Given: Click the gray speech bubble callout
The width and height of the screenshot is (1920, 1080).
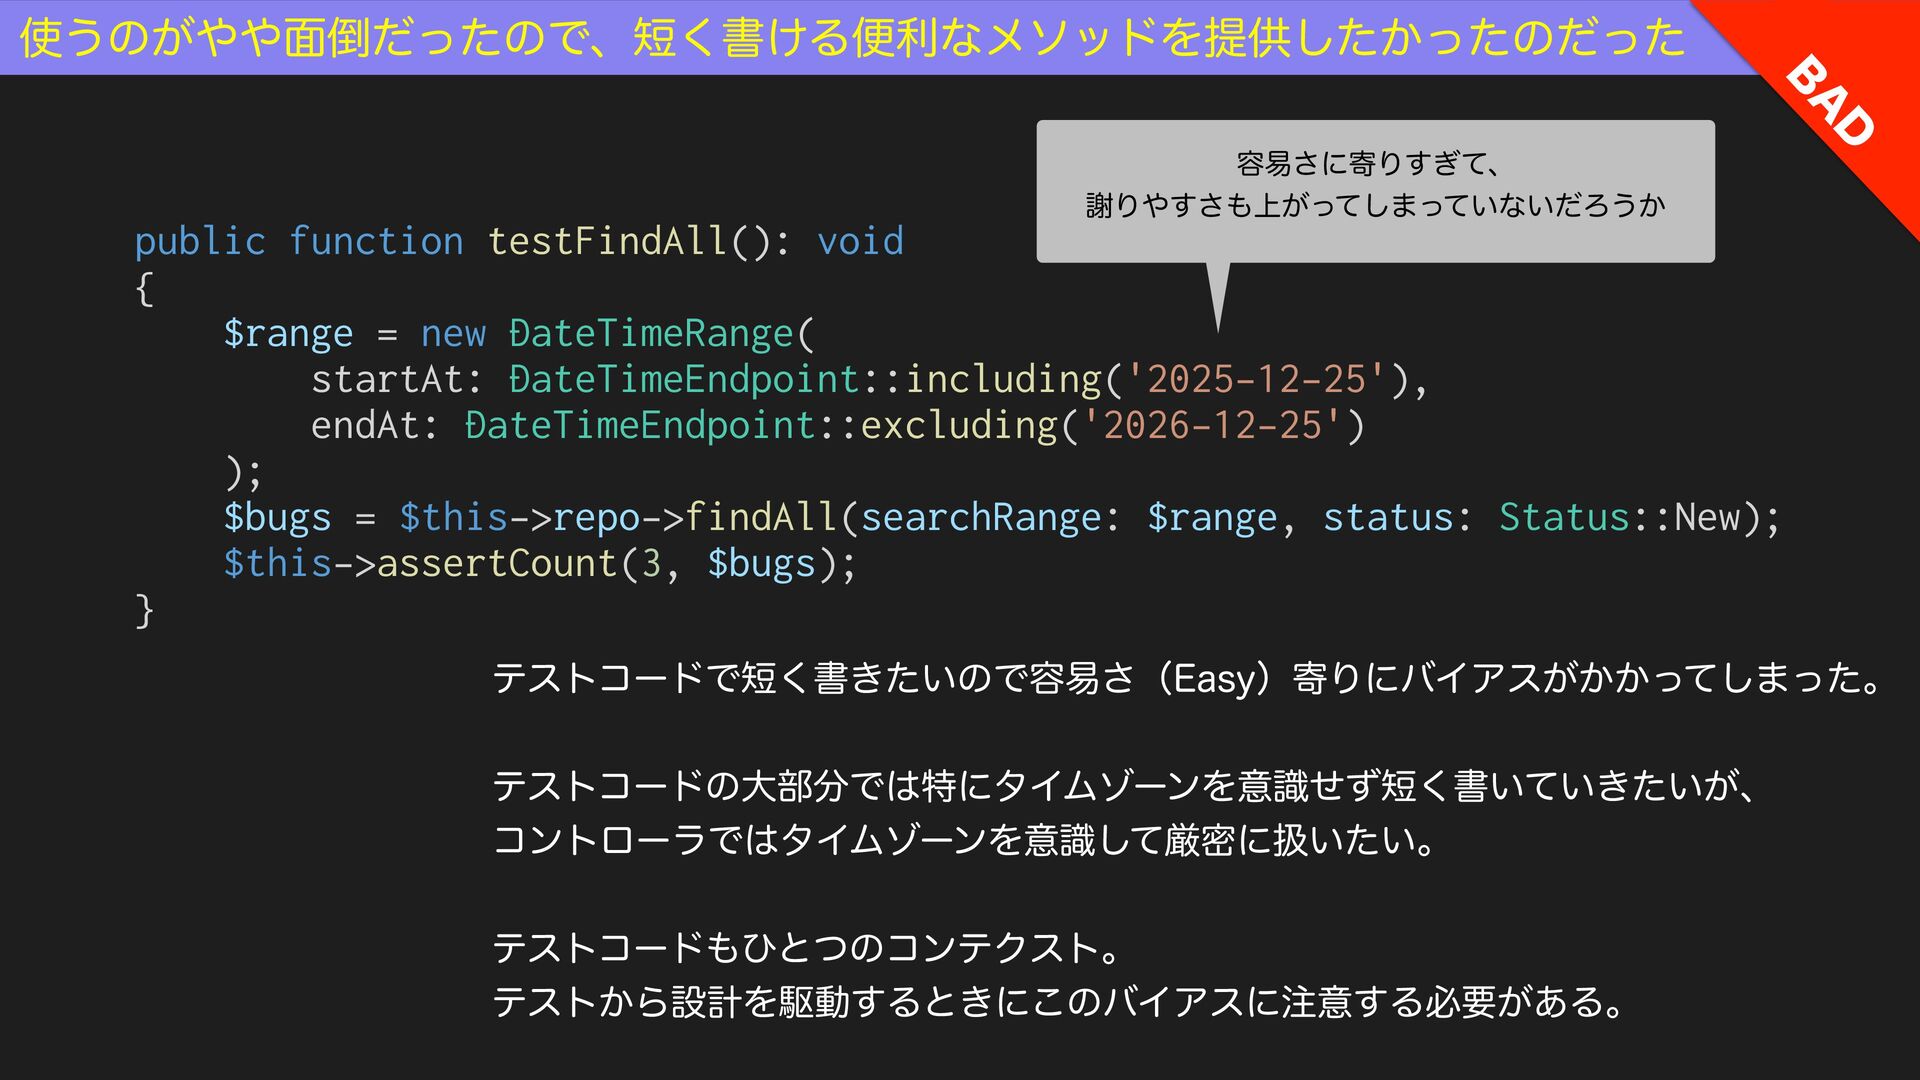Looking at the screenshot, I should (1375, 190).
